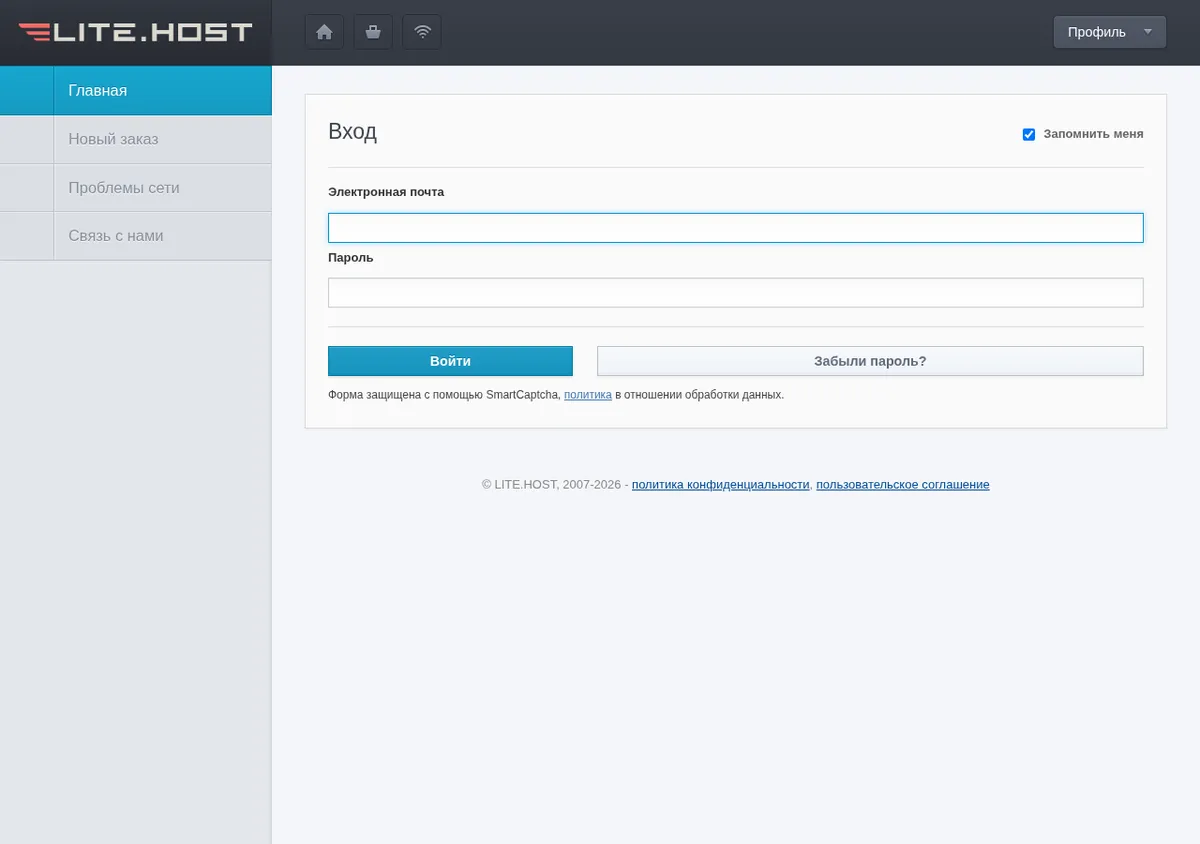Image resolution: width=1200 pixels, height=844 pixels.
Task: Click the LITE.HOST logo
Action: [135, 32]
